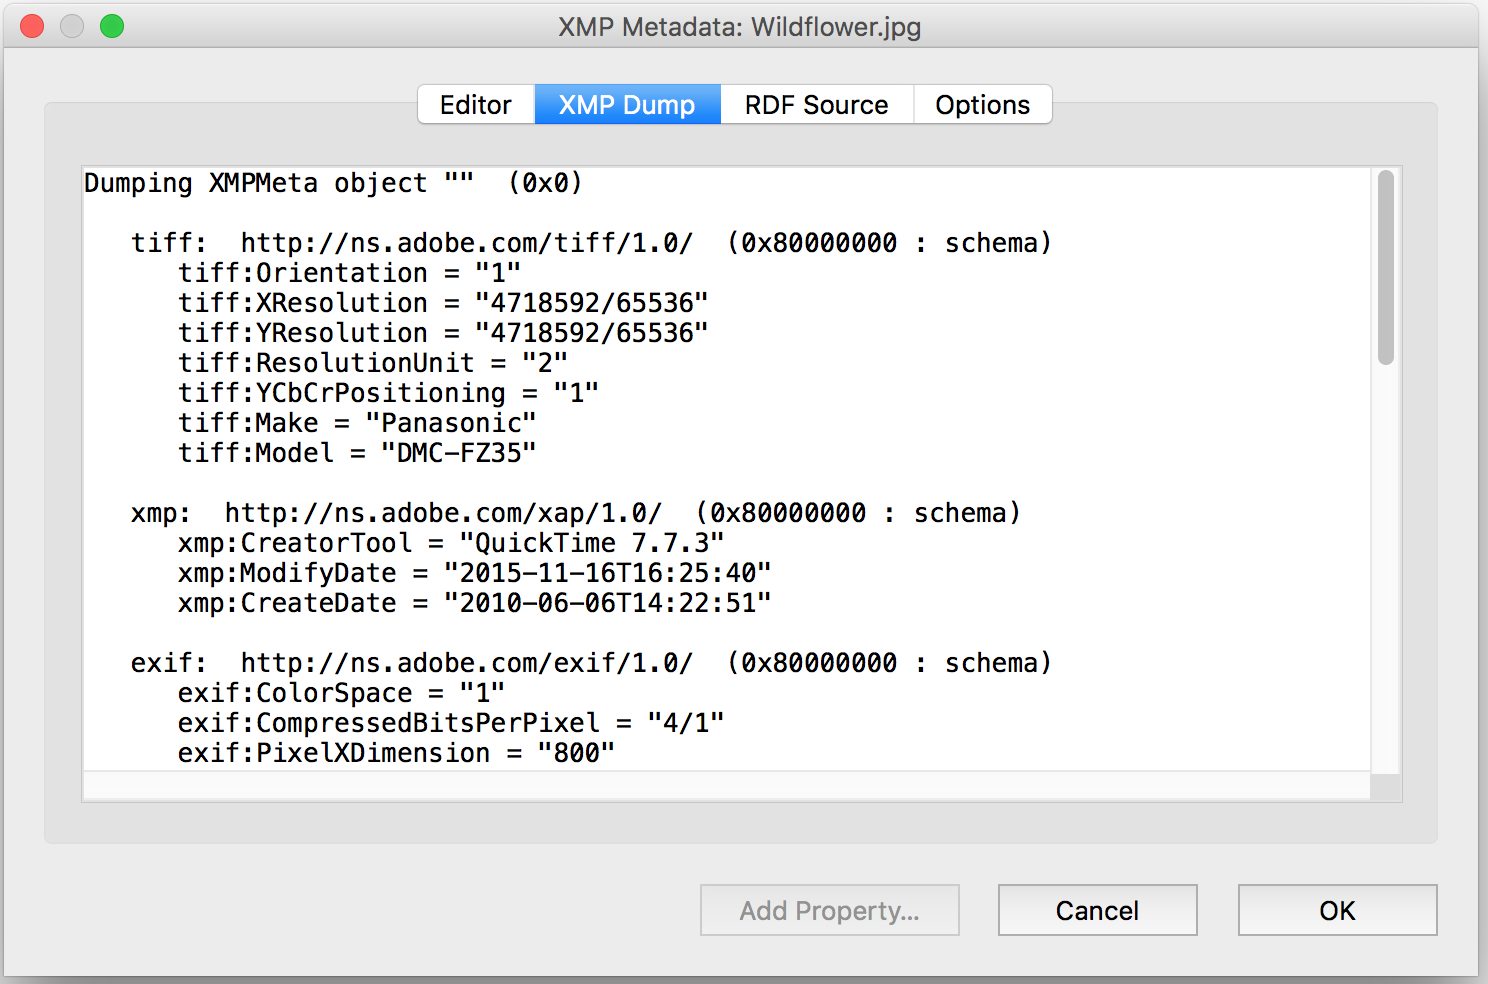Click the tiff:Make = "Panasonic" line
1488x984 pixels.
click(x=357, y=423)
